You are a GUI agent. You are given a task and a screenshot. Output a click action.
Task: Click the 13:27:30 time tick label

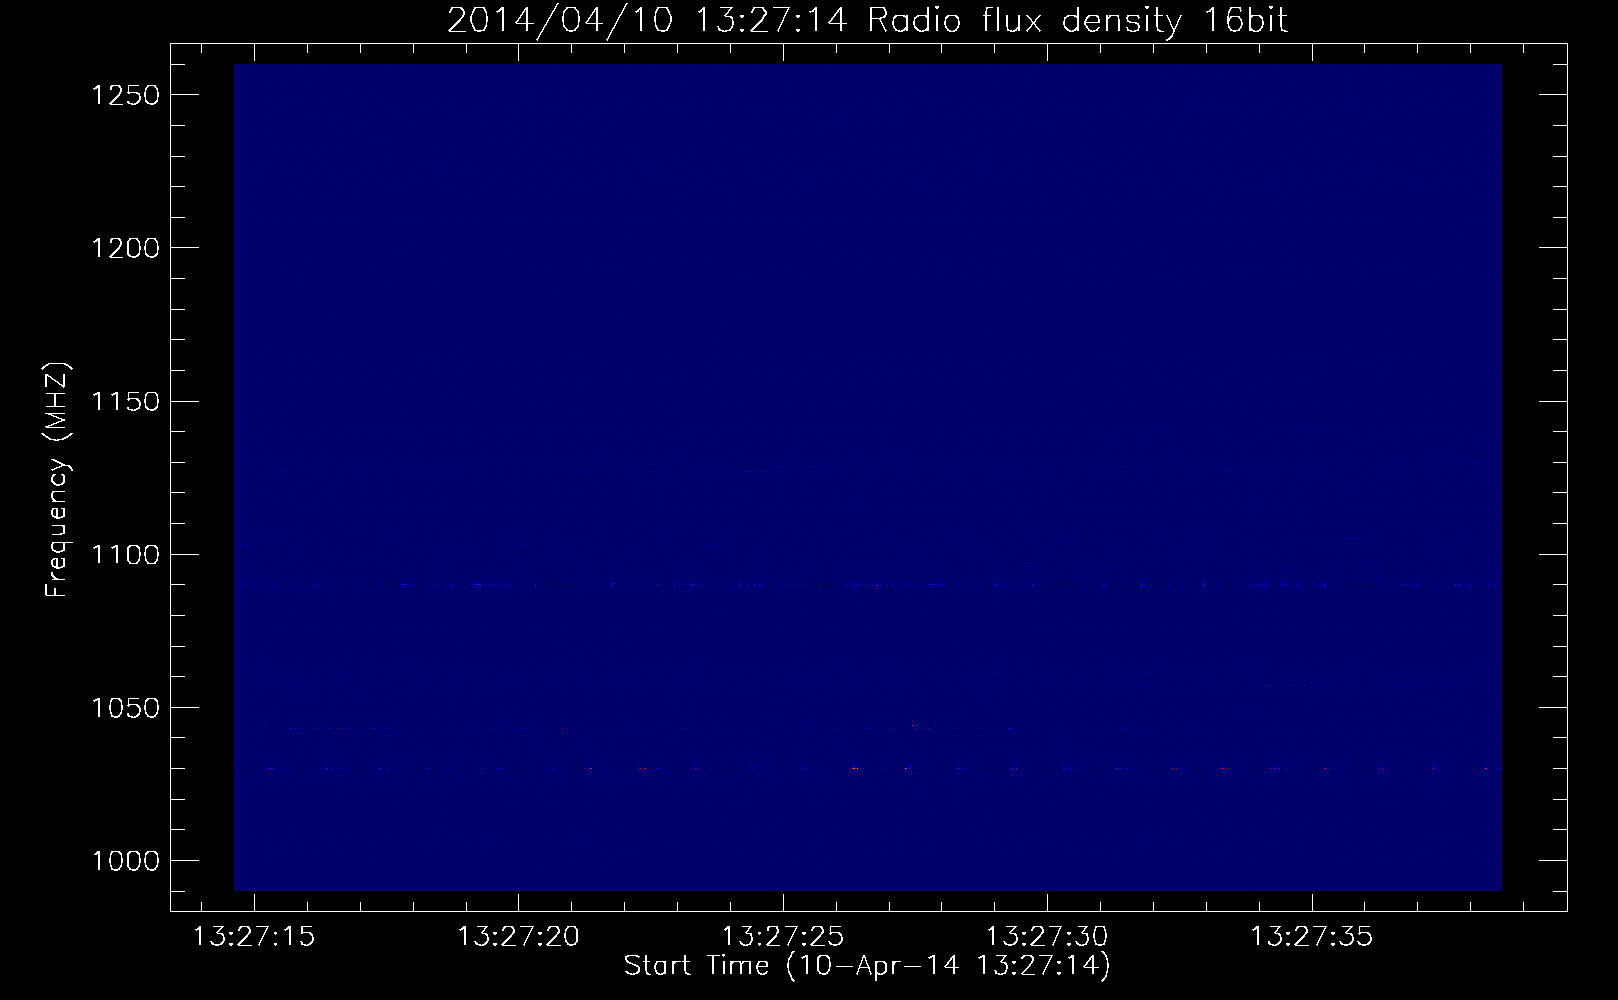coord(1047,937)
